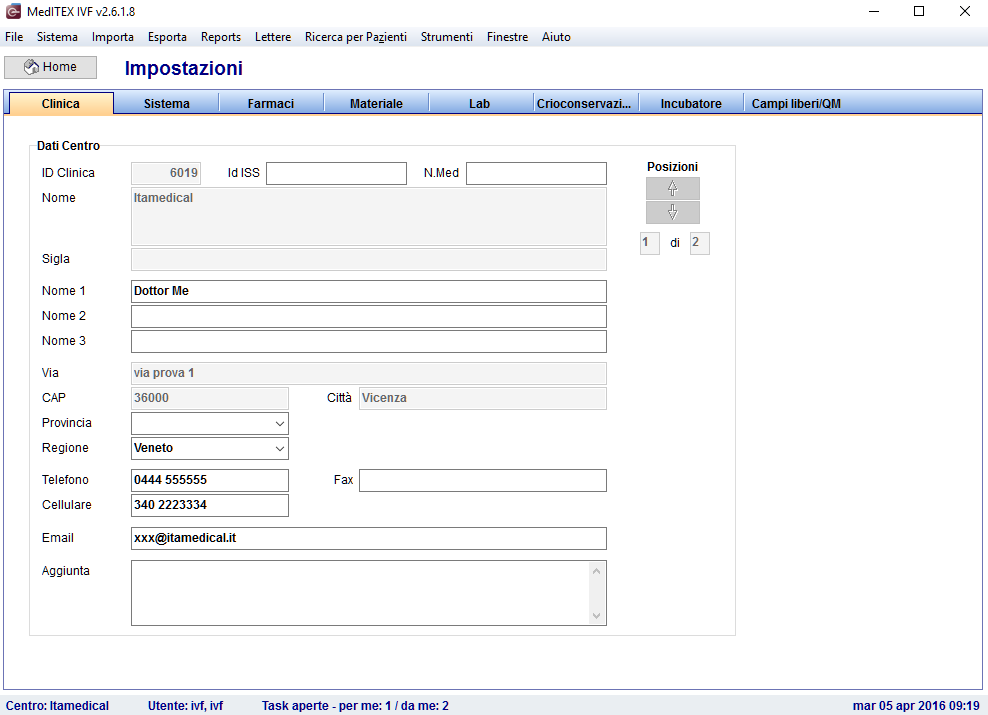
Task: Switch to the Materiale tab
Action: pyautogui.click(x=376, y=103)
